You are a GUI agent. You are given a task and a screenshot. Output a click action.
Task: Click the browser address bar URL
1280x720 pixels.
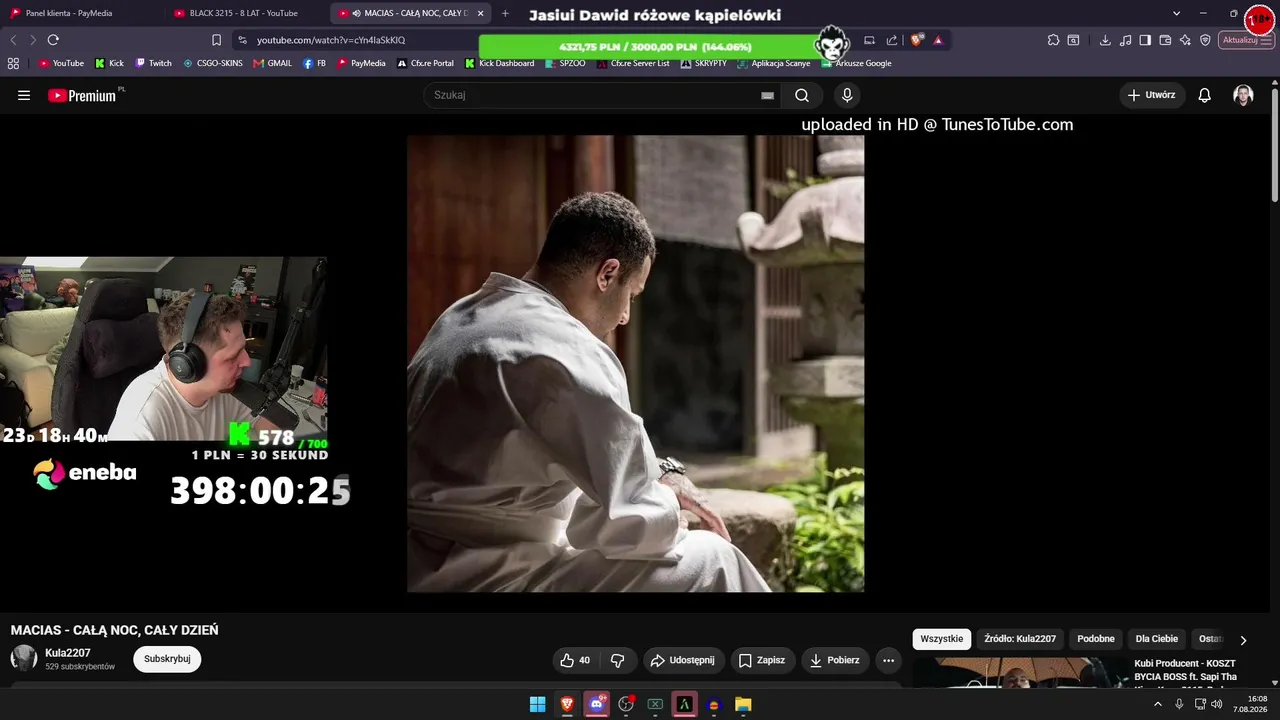(x=331, y=40)
